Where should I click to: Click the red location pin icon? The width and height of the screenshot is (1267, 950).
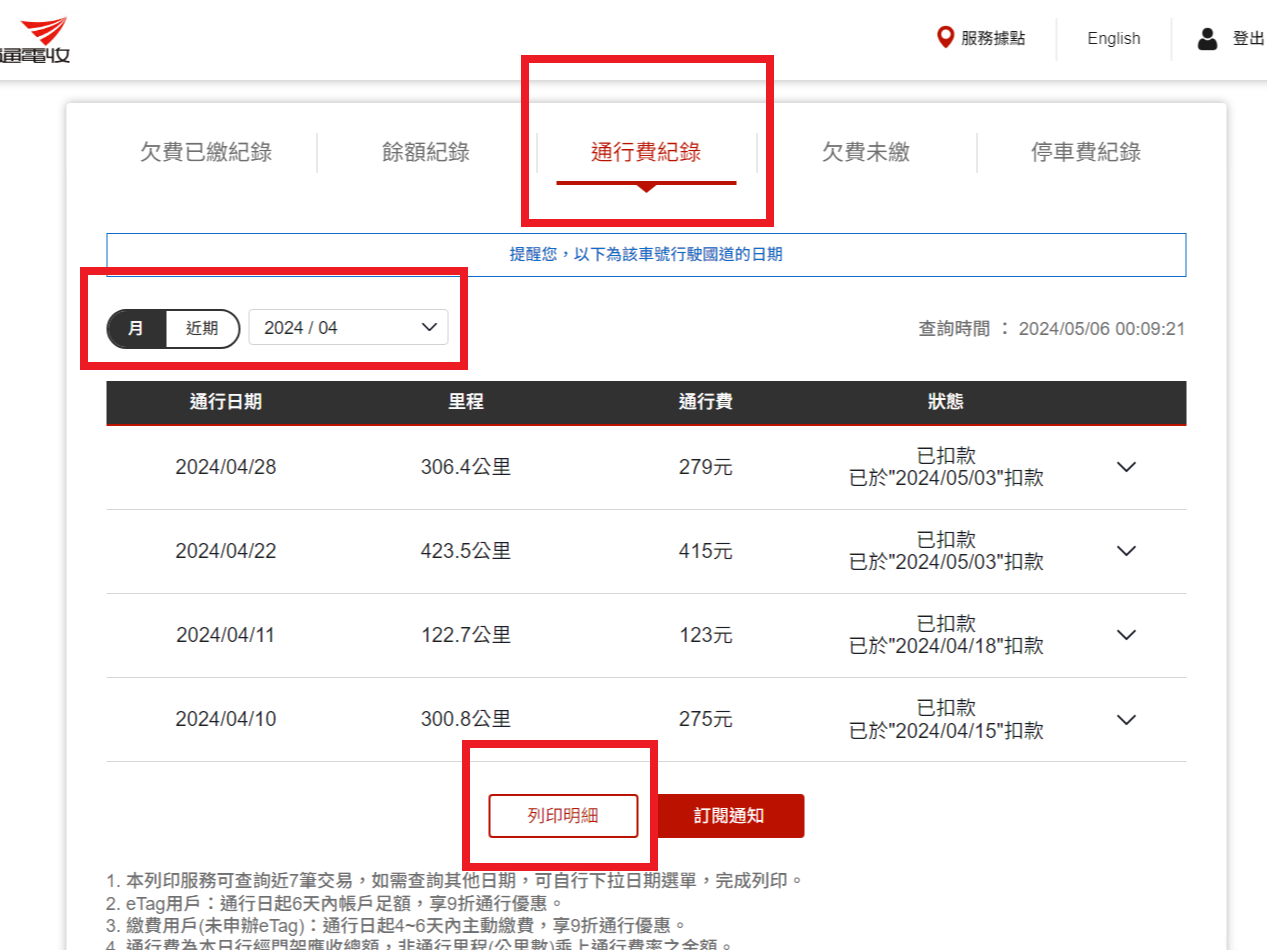(x=944, y=38)
